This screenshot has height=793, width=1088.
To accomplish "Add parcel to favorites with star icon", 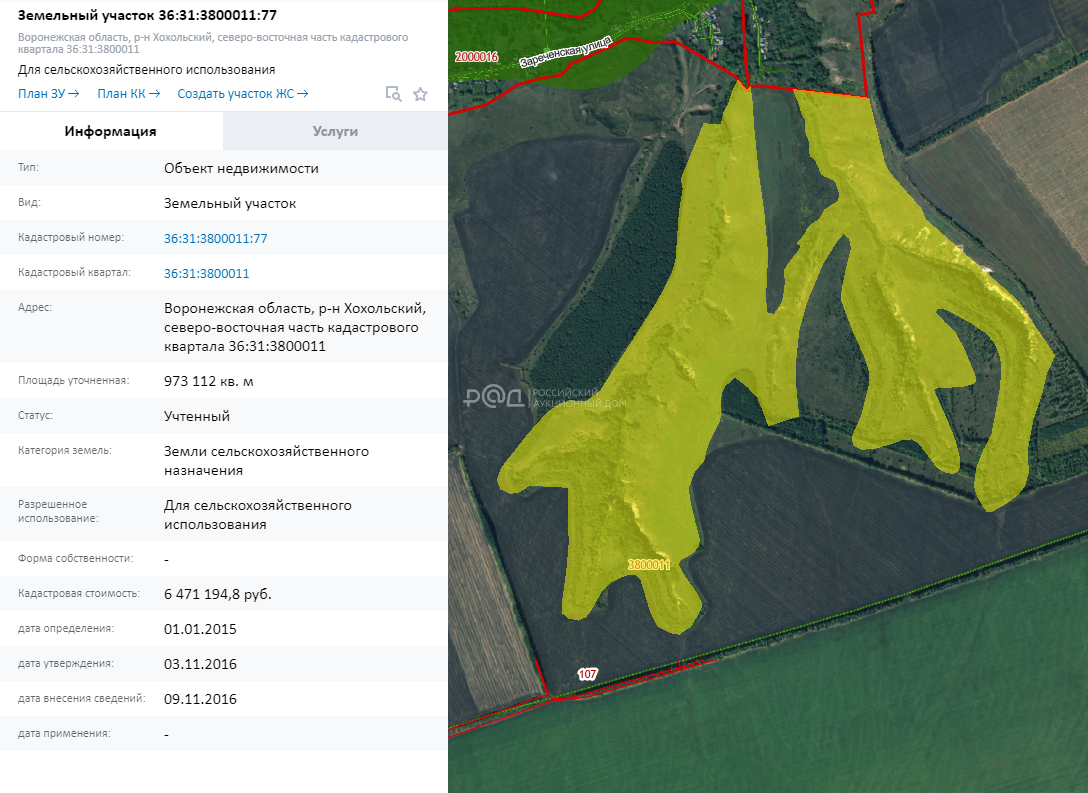I will coord(421,94).
